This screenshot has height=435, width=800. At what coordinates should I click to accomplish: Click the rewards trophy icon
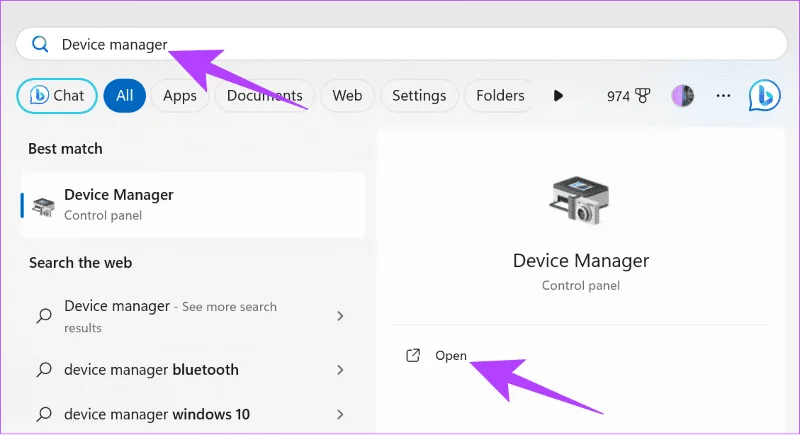click(x=642, y=95)
